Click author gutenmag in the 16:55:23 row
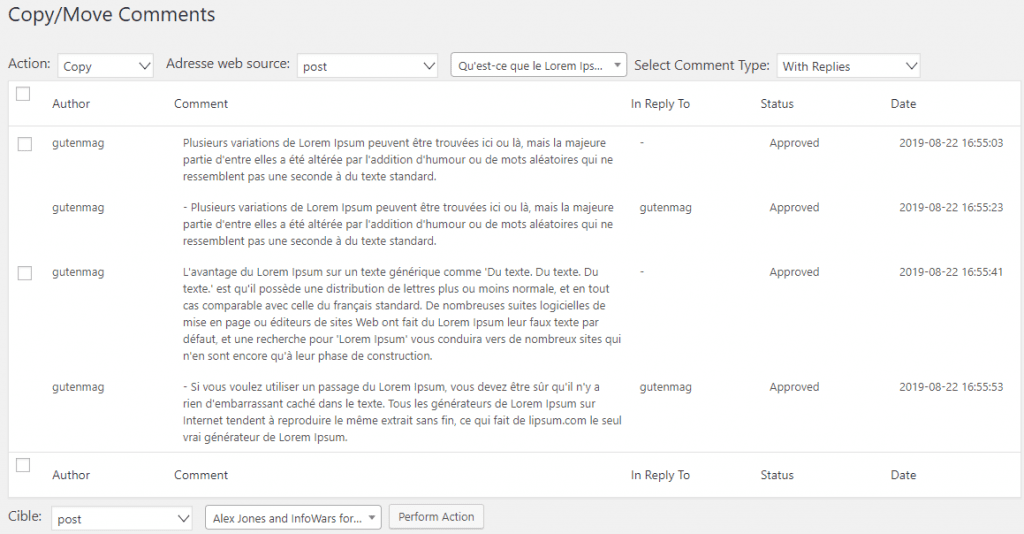This screenshot has height=534, width=1024. (78, 208)
